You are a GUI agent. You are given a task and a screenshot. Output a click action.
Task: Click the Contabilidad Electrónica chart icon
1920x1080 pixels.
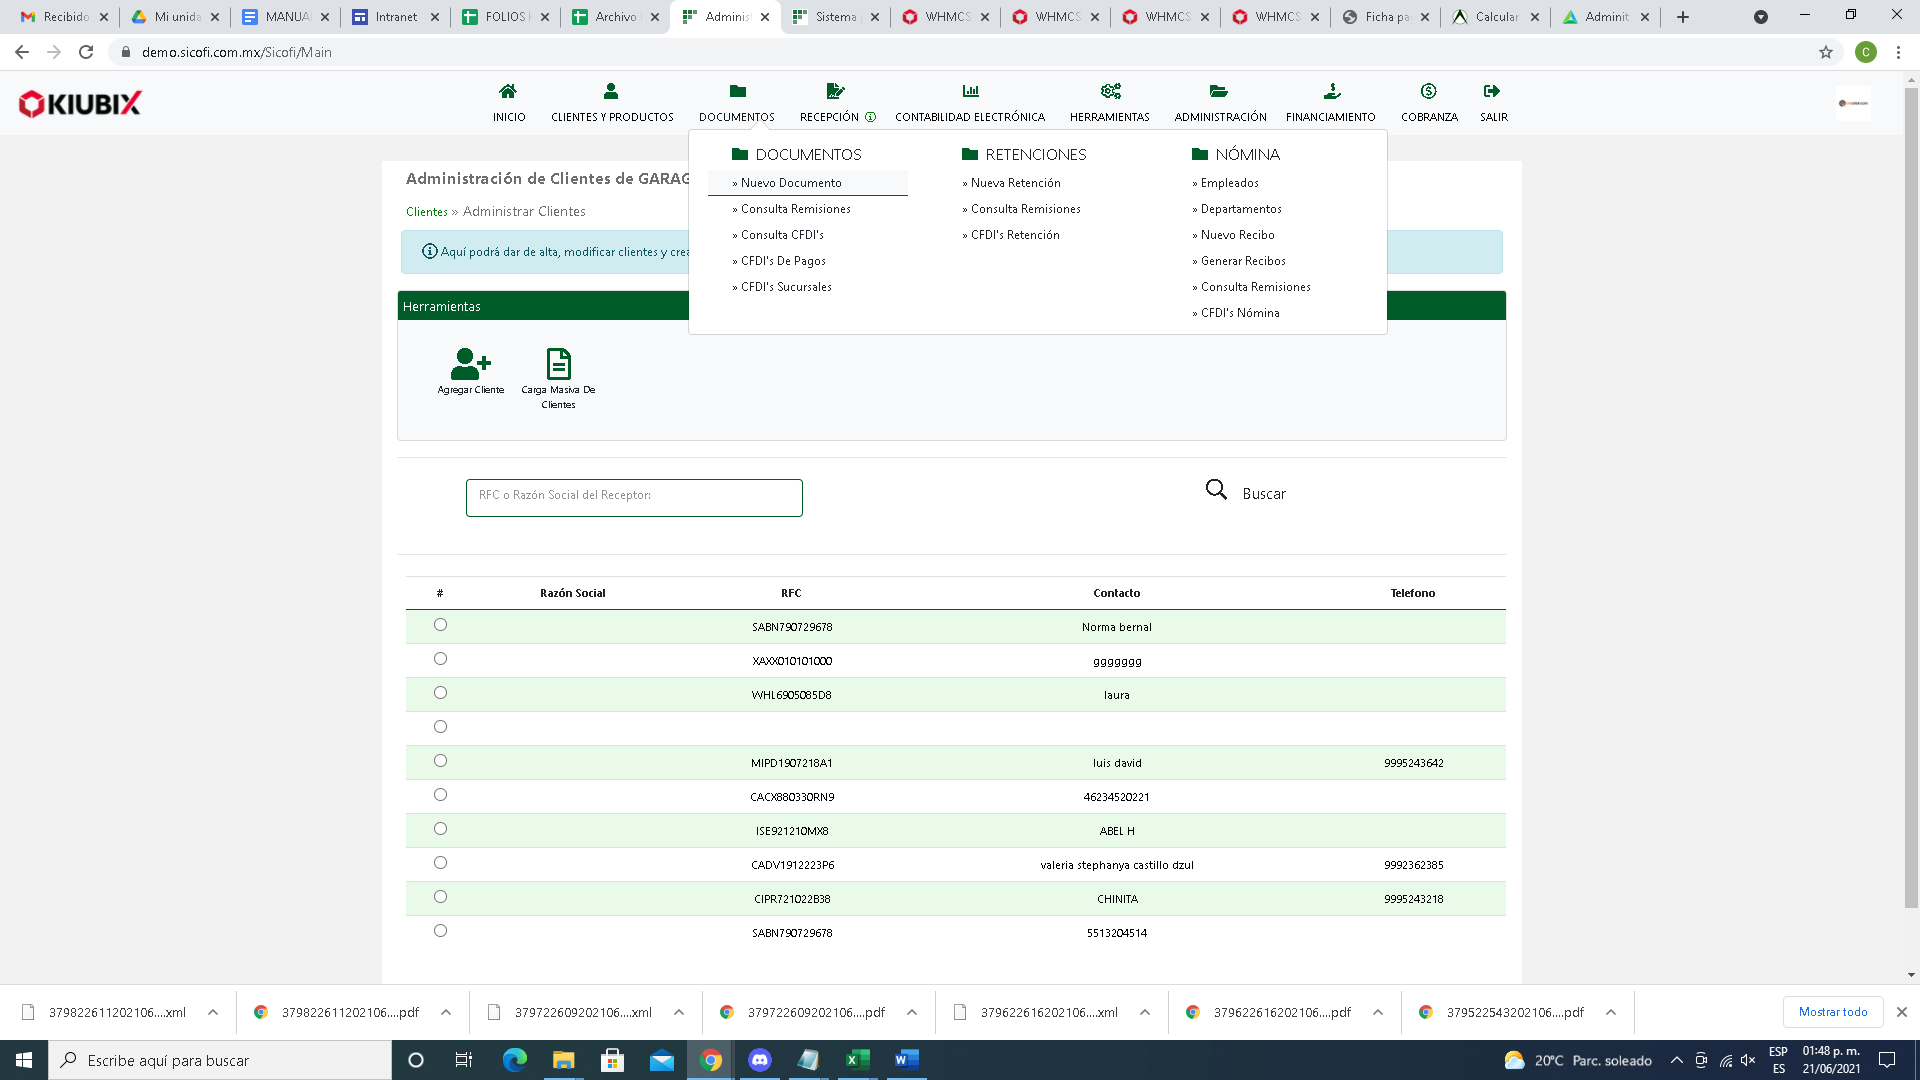970,91
